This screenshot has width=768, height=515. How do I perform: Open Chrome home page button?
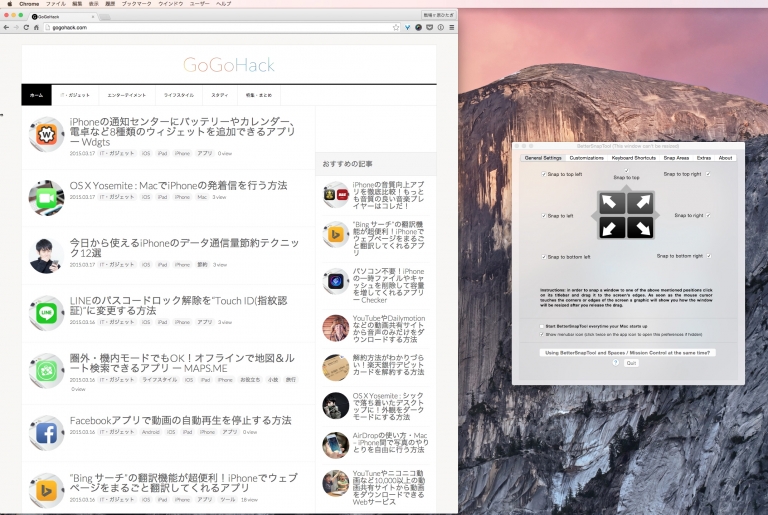pyautogui.click(x=36, y=27)
